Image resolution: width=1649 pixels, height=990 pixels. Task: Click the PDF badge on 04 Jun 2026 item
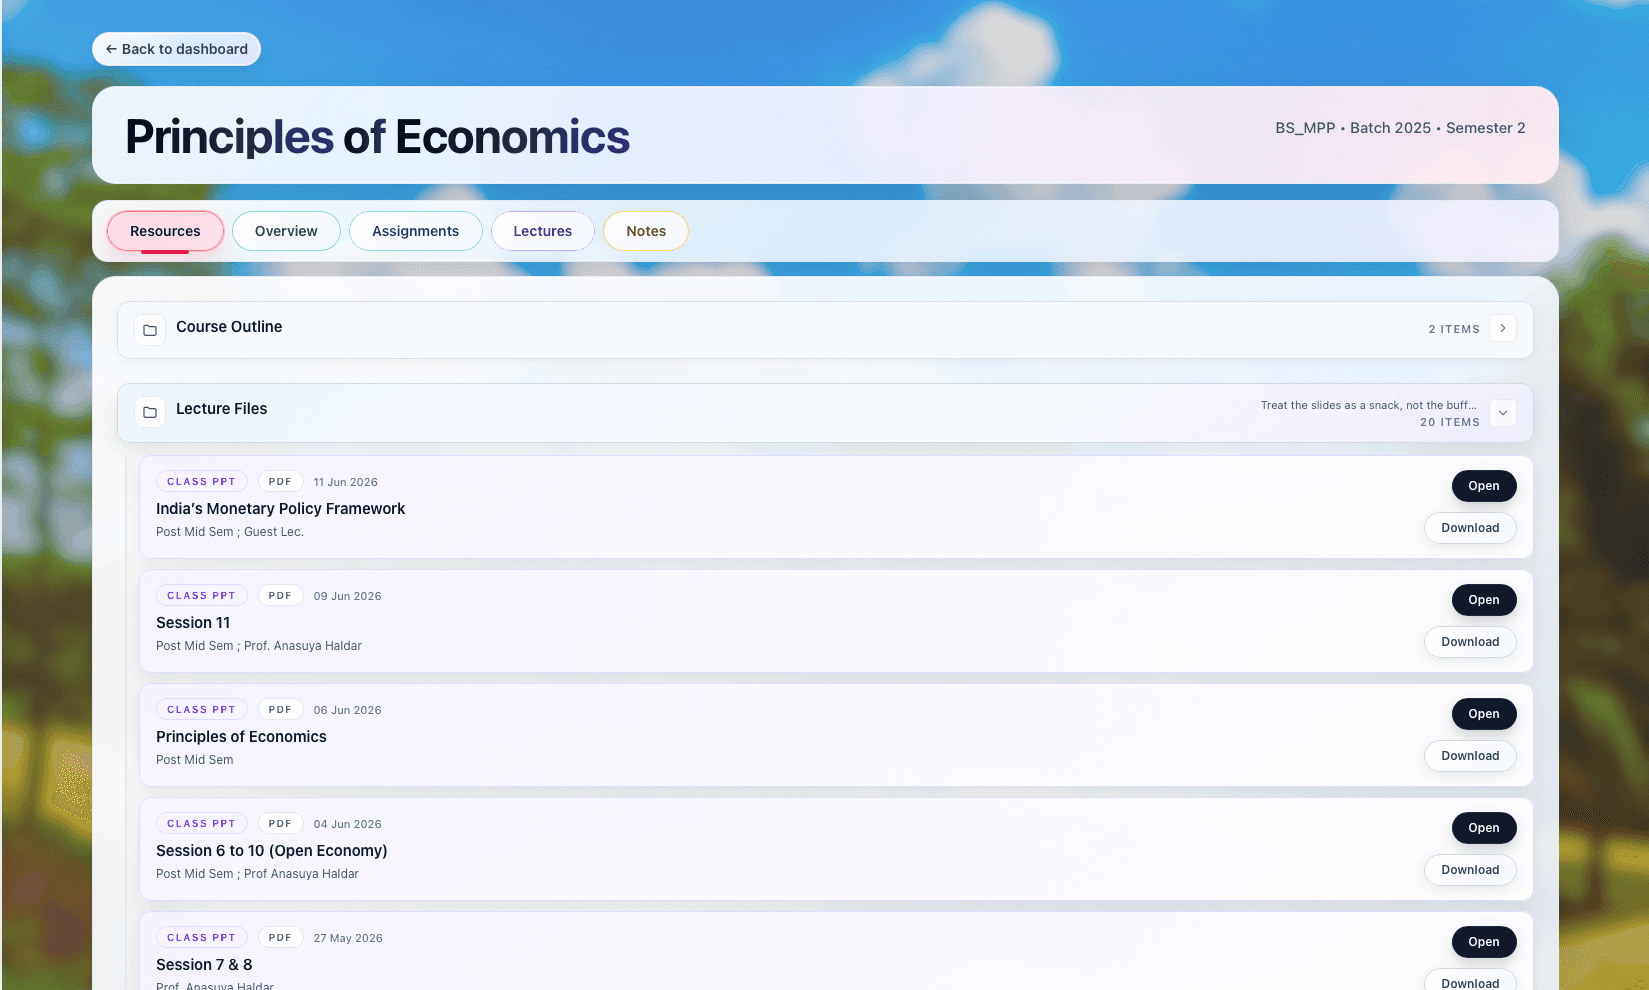click(x=280, y=824)
